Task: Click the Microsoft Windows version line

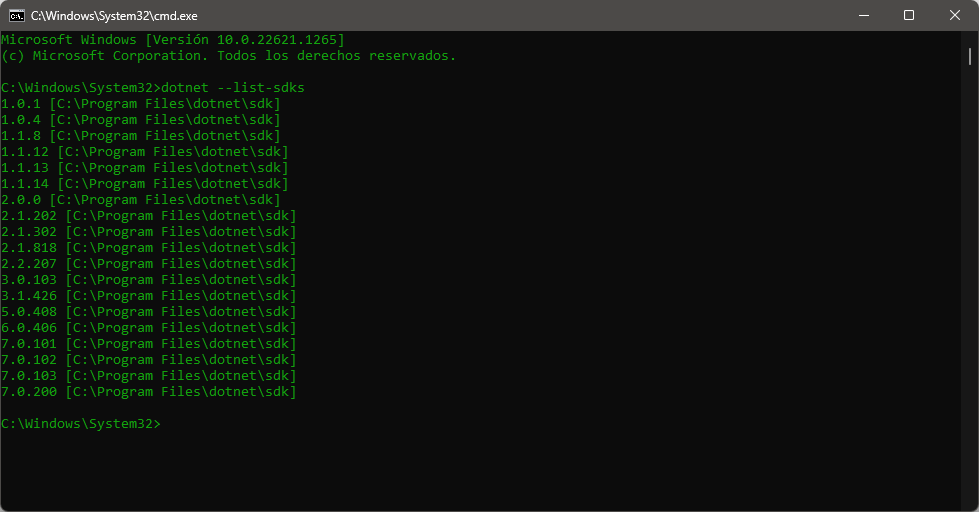Action: point(173,40)
